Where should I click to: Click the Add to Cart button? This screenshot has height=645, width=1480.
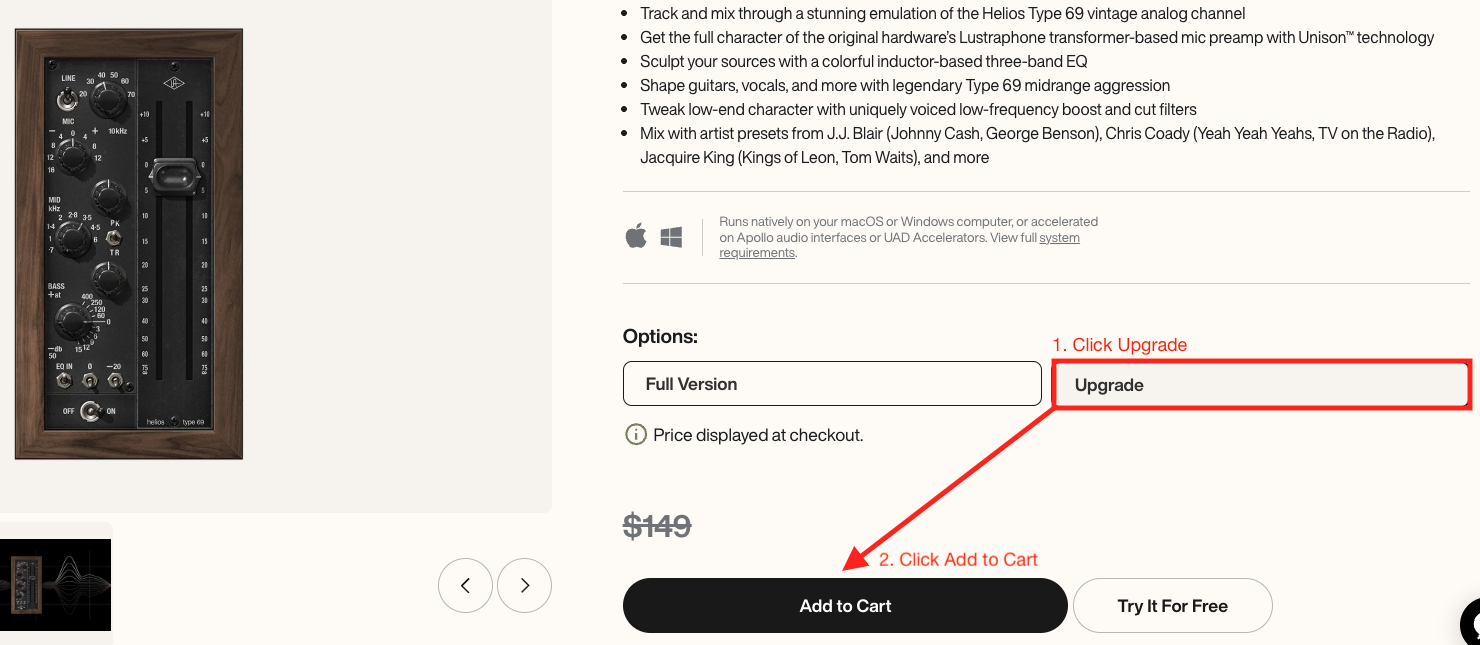point(845,606)
